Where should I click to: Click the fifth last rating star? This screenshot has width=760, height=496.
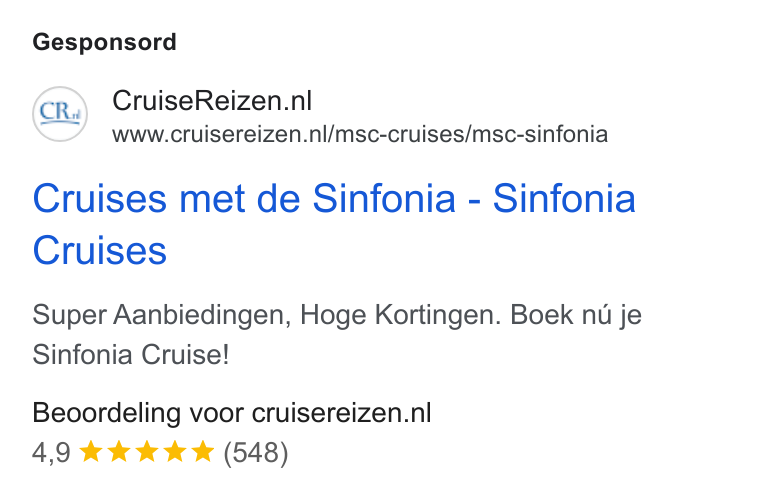click(x=203, y=452)
